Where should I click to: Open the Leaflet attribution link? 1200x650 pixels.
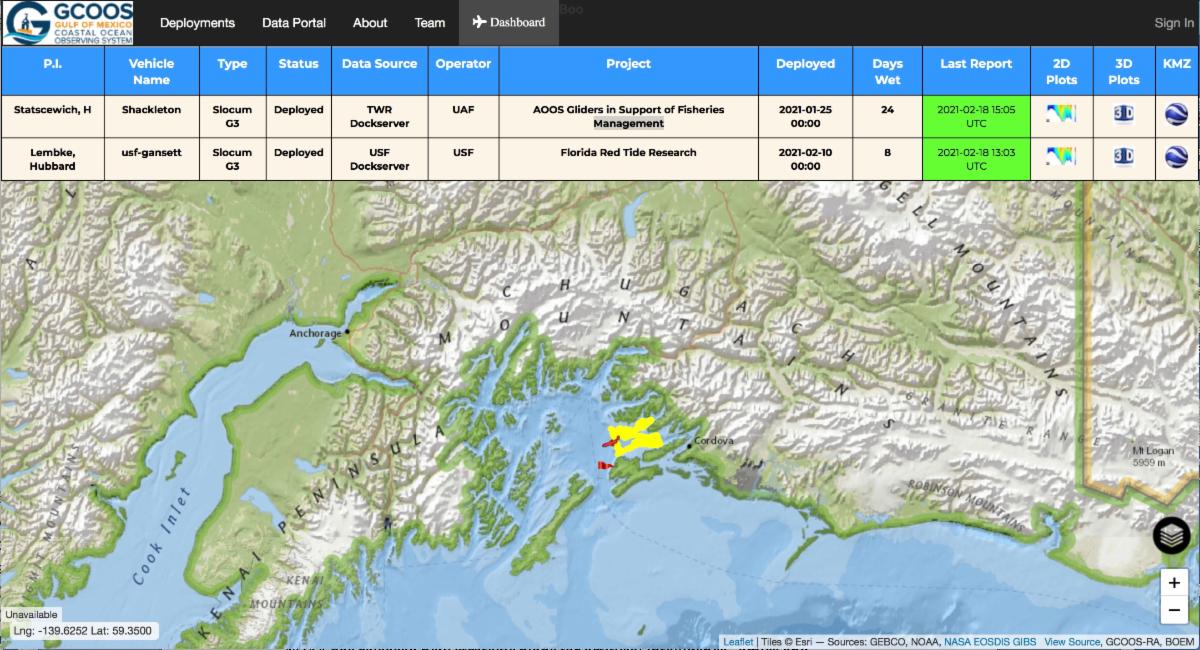pos(738,642)
